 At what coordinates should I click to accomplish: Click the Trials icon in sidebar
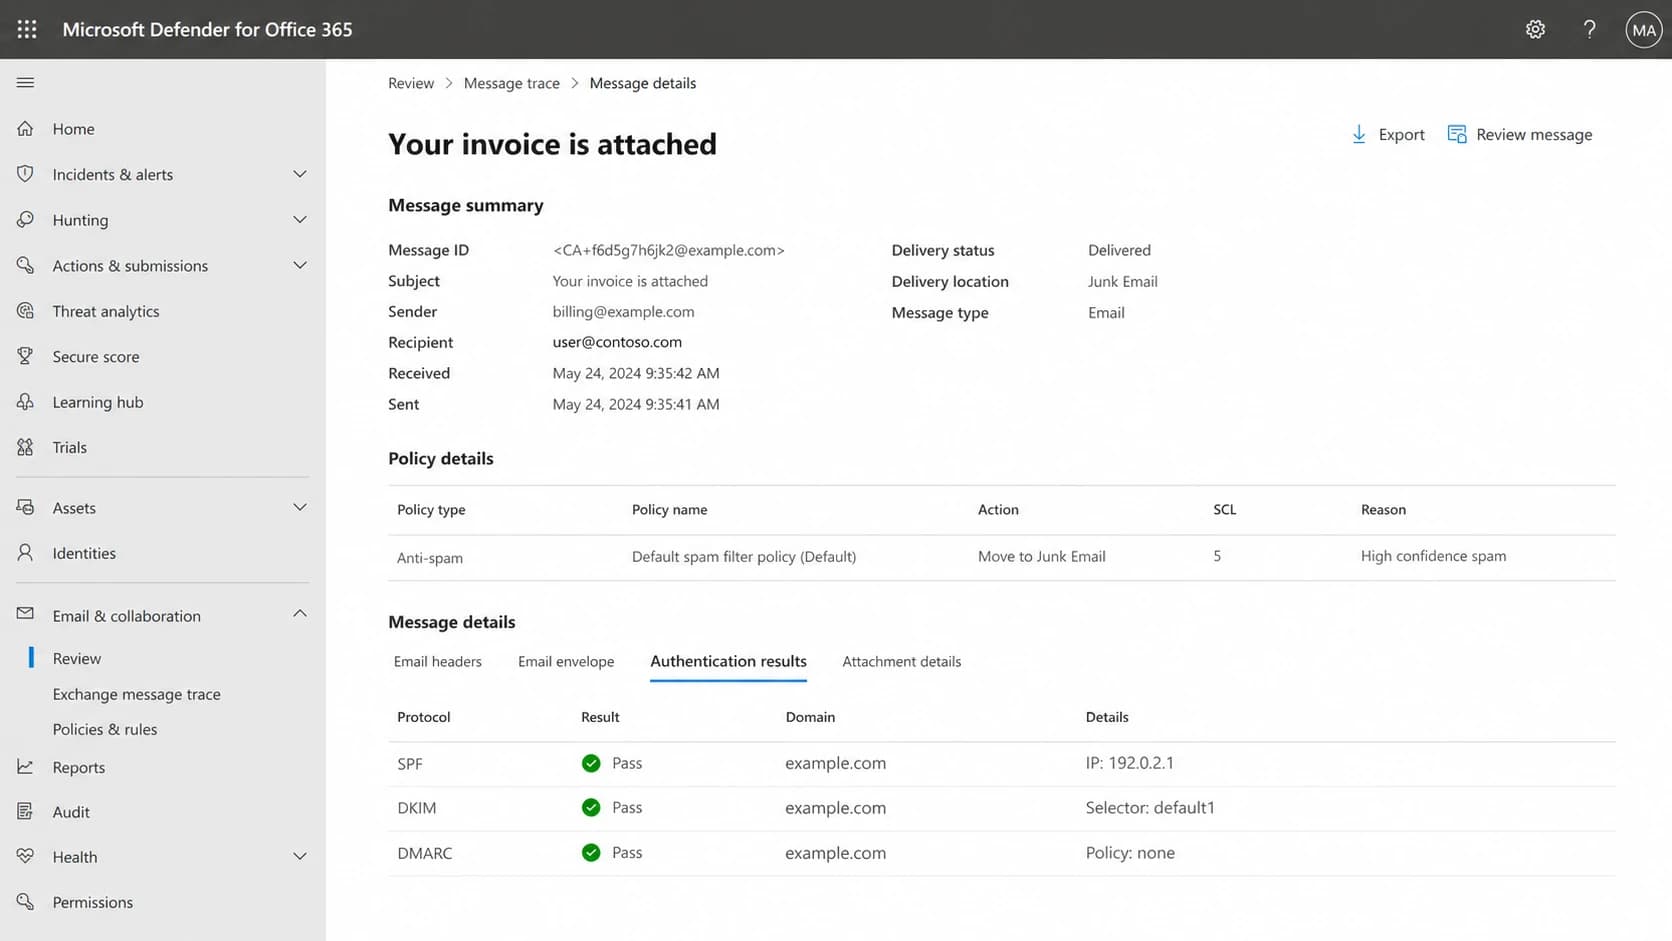[26, 447]
